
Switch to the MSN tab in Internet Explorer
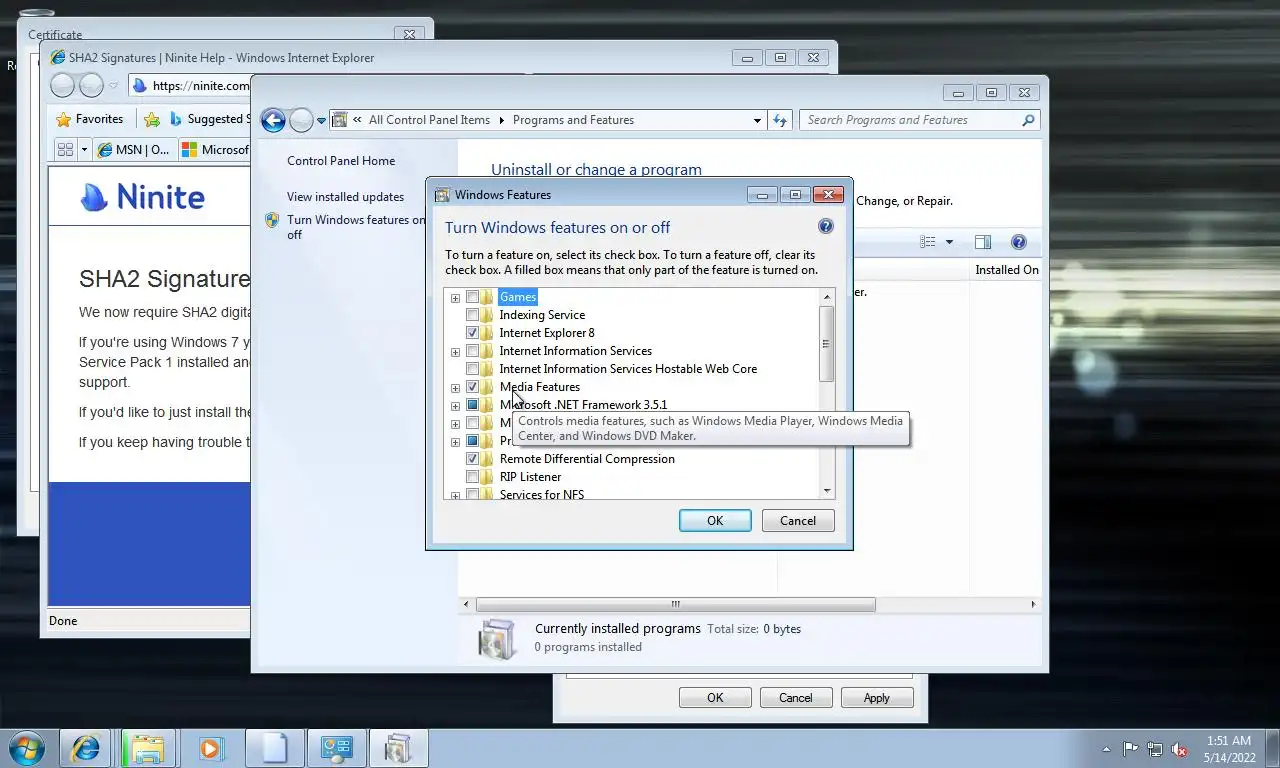tap(134, 150)
